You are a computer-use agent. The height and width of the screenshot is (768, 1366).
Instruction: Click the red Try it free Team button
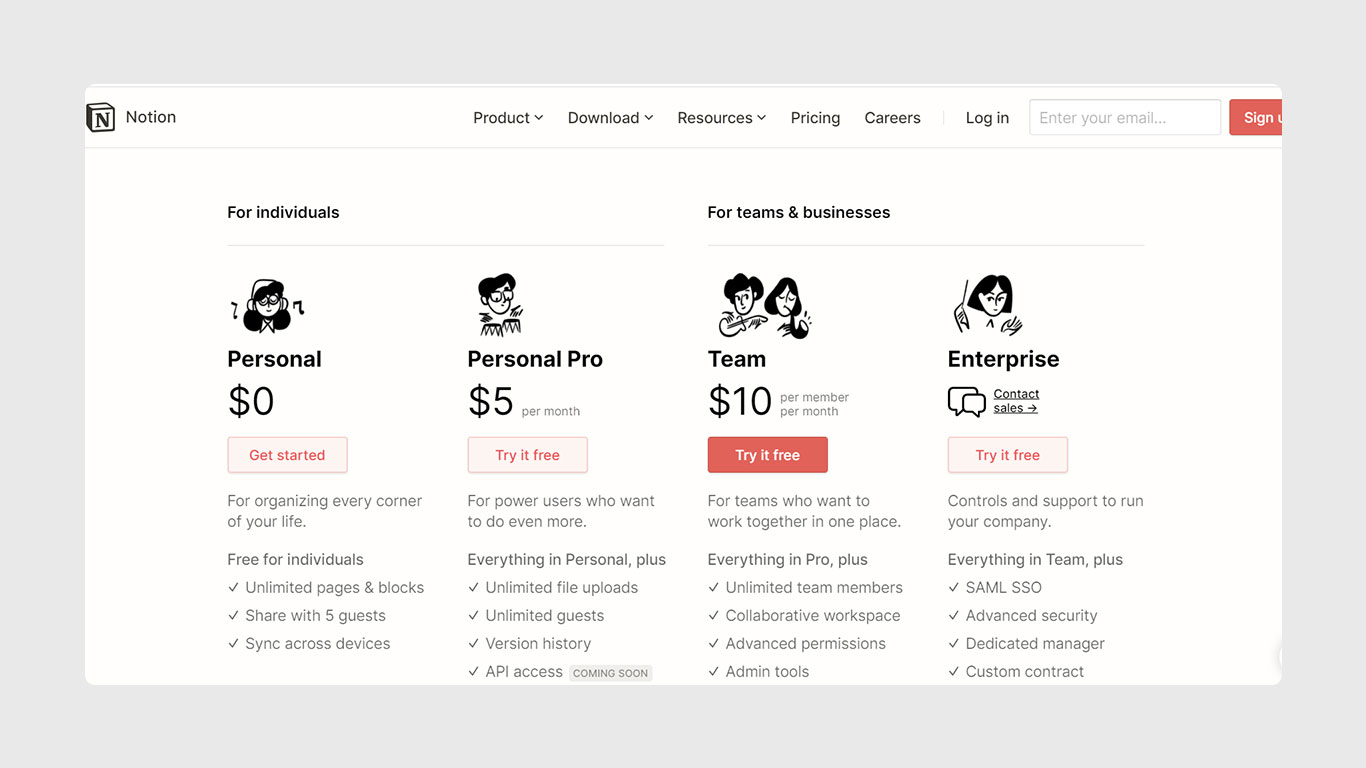click(767, 455)
